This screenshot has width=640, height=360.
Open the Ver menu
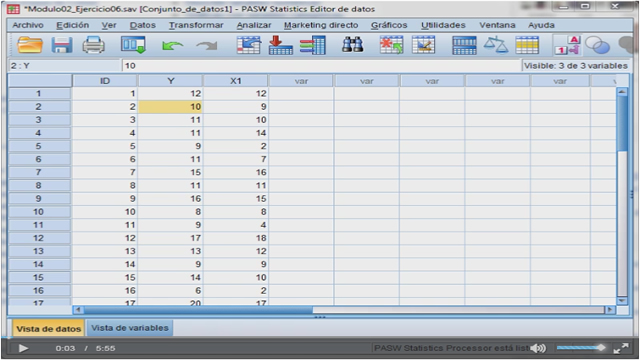click(109, 25)
